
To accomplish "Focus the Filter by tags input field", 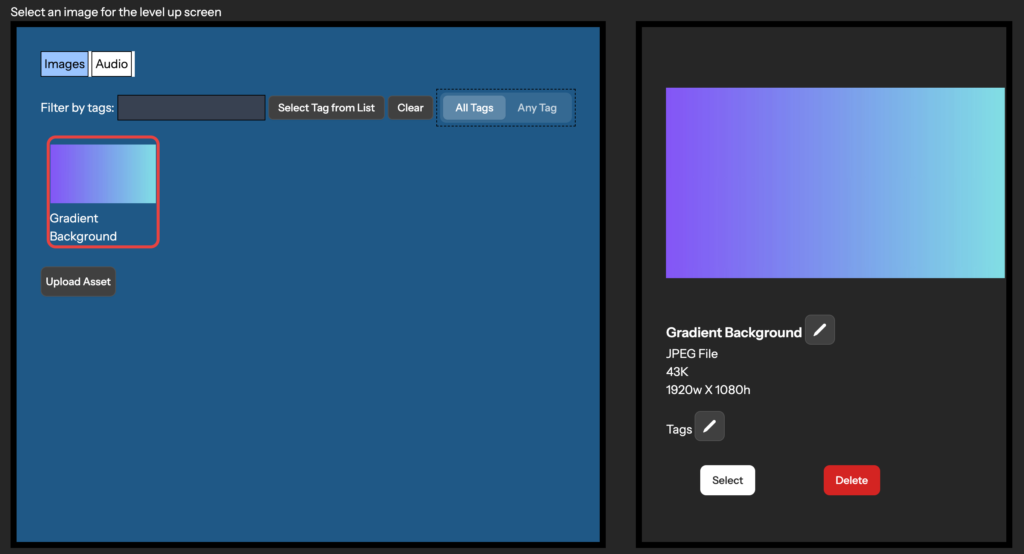I will (191, 108).
